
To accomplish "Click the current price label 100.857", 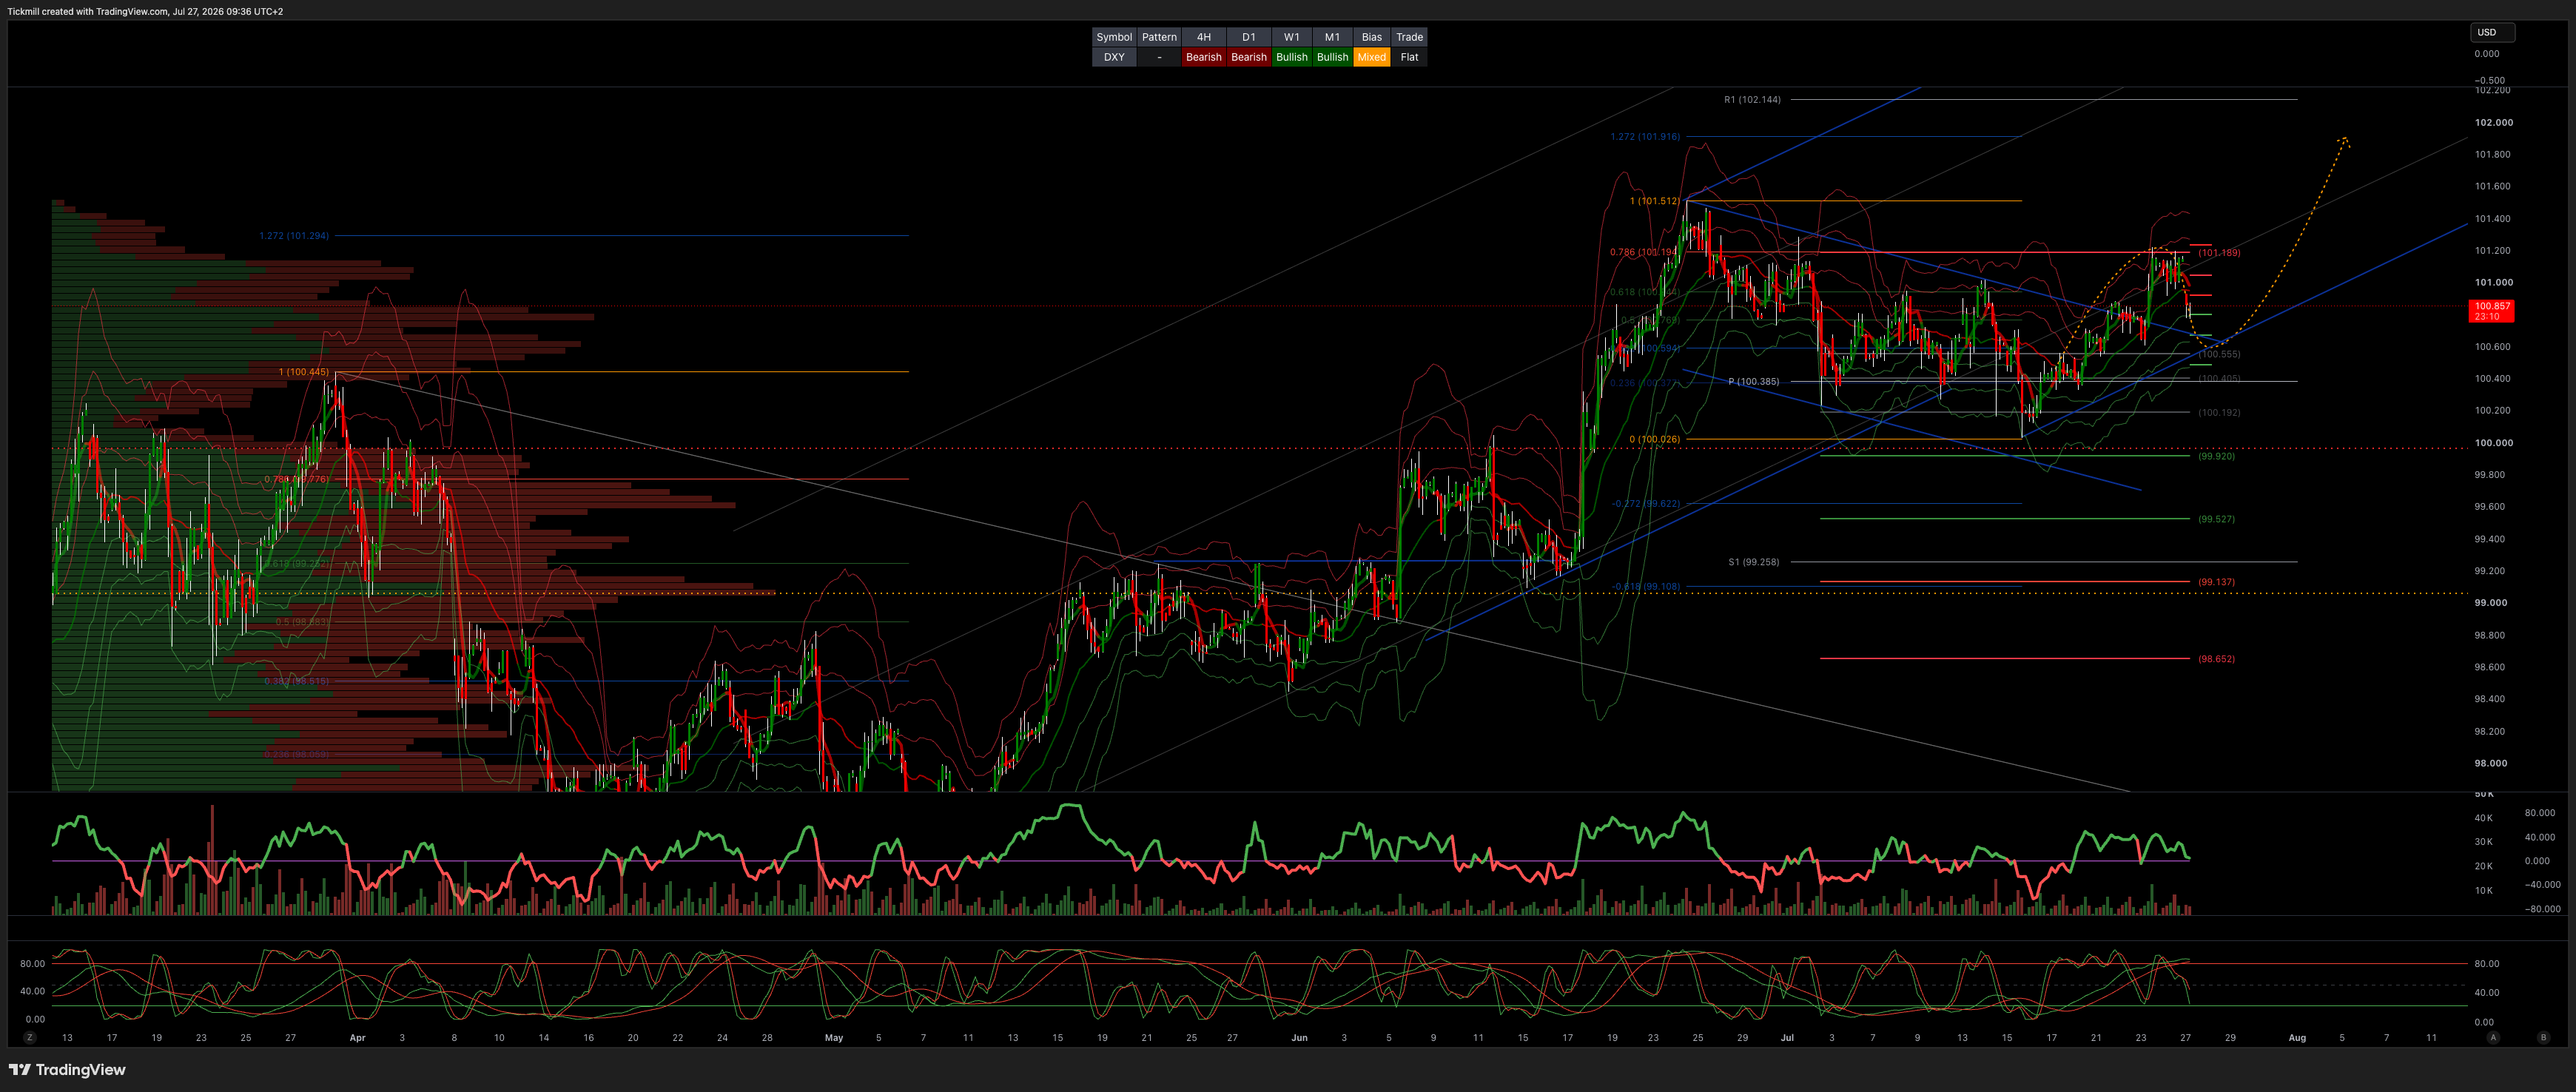I will pos(2492,311).
